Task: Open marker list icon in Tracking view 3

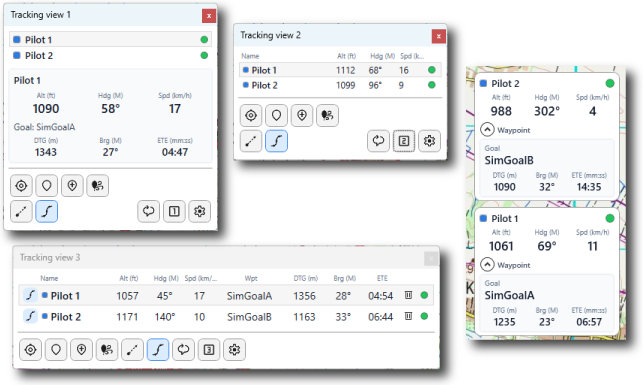Action: point(107,350)
